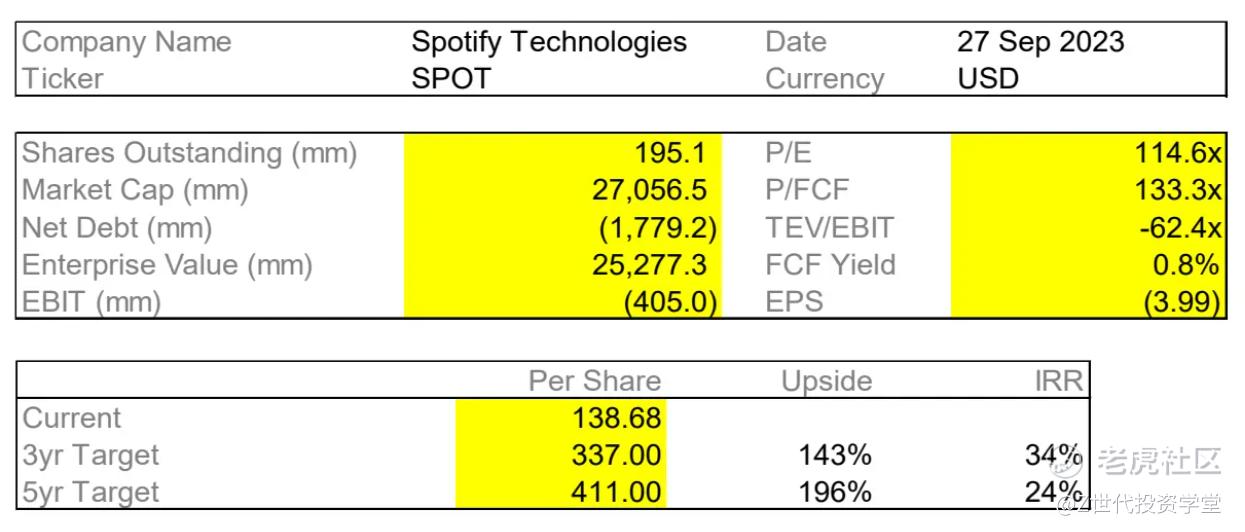Click the EBIT value (405.0)
Screen dimensions: 1245x532
pos(669,302)
